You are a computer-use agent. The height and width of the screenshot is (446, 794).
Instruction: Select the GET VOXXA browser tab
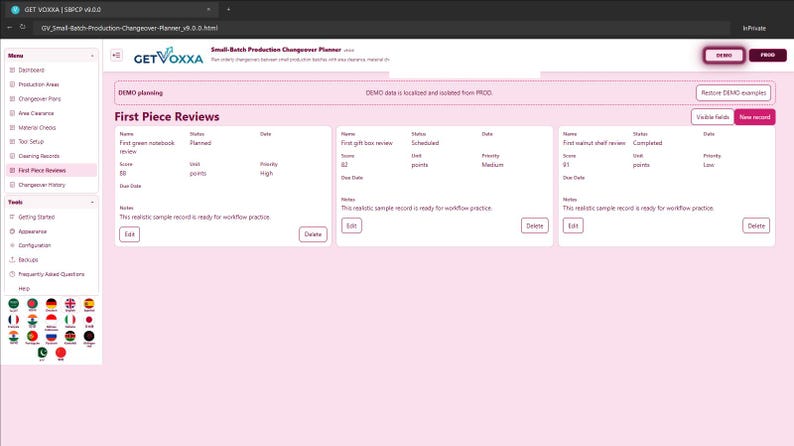point(111,9)
